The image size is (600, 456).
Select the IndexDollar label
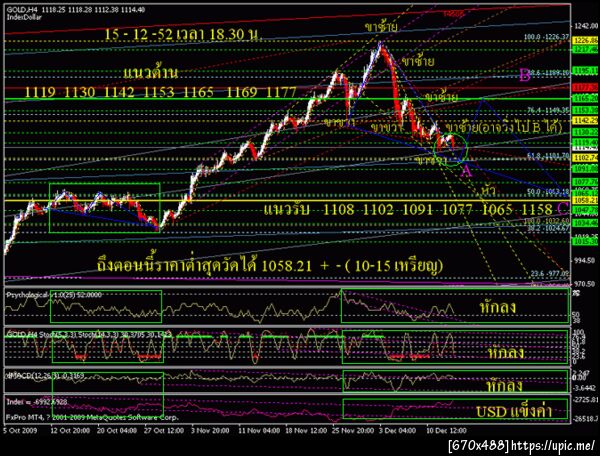(24, 17)
